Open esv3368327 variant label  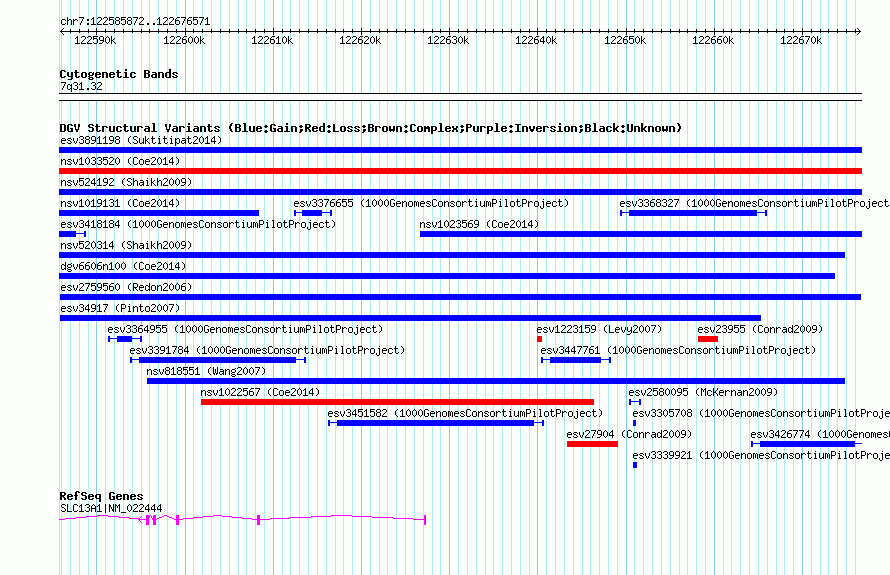coord(754,203)
